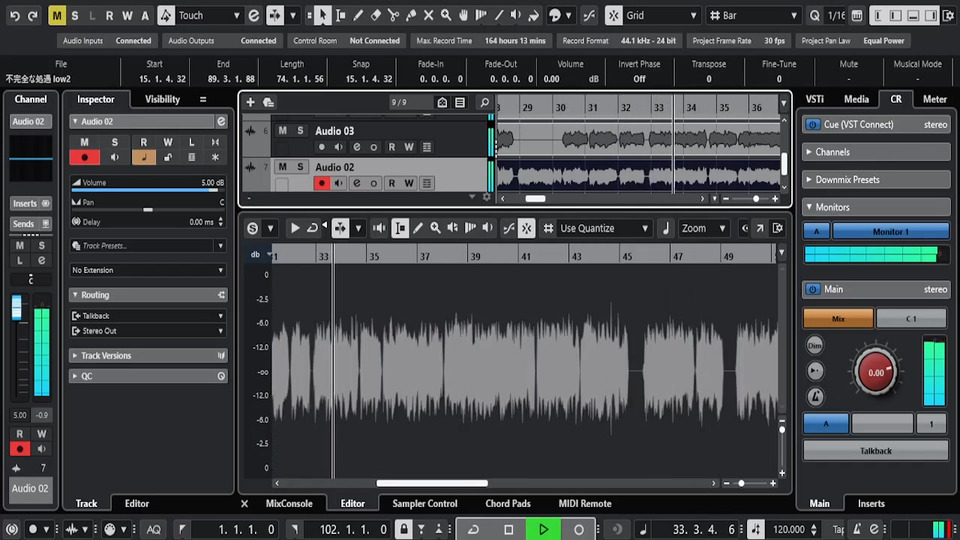Toggle Record Enable on Audio 02 track
This screenshot has width=960, height=540.
pyautogui.click(x=322, y=183)
